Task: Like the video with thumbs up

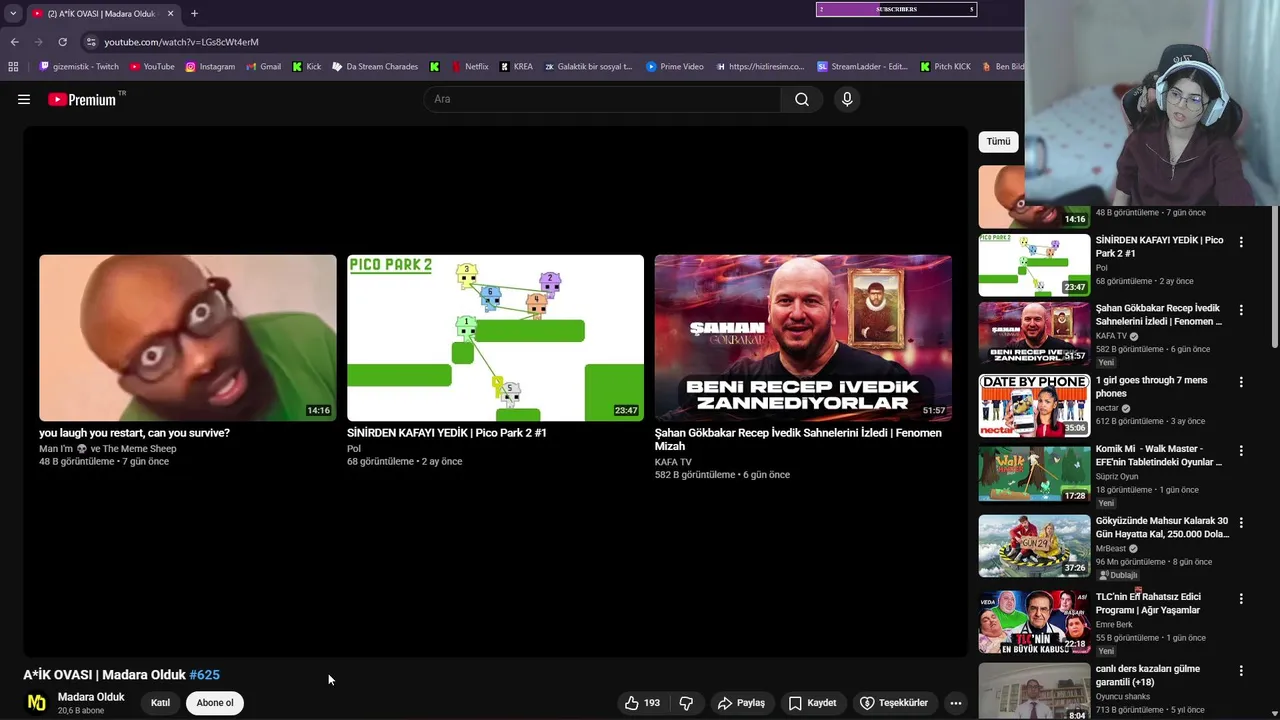Action: (x=642, y=703)
